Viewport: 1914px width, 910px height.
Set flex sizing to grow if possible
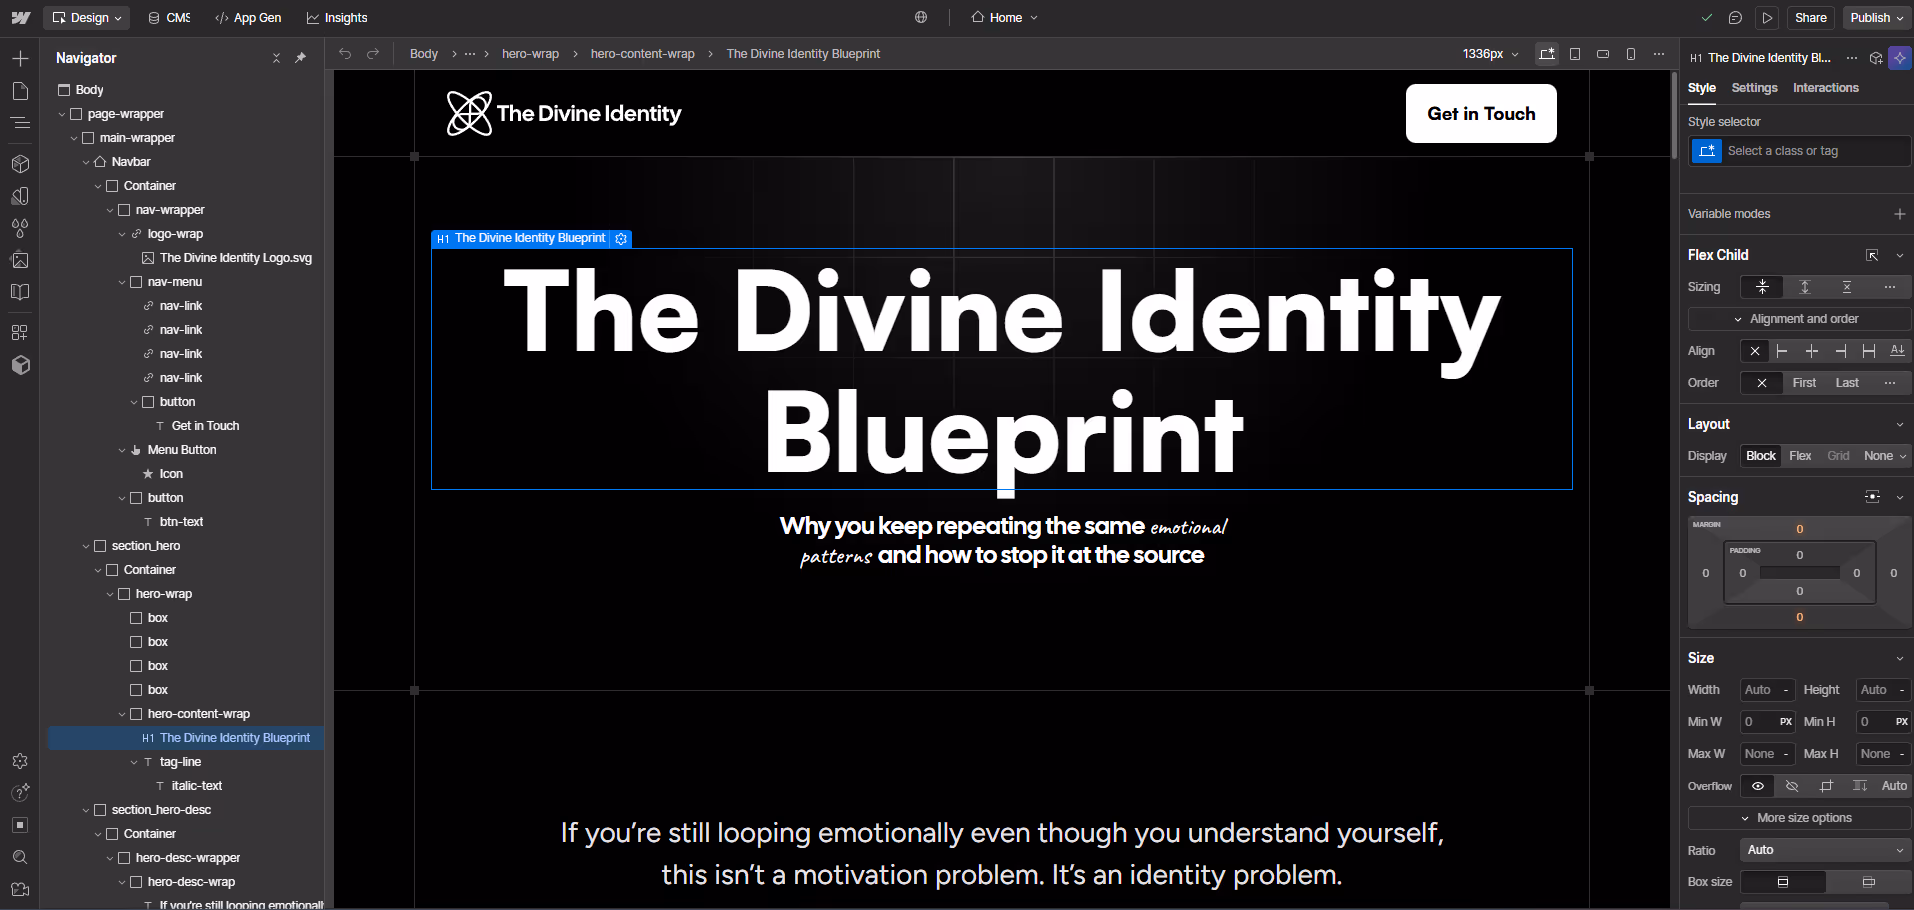1805,287
